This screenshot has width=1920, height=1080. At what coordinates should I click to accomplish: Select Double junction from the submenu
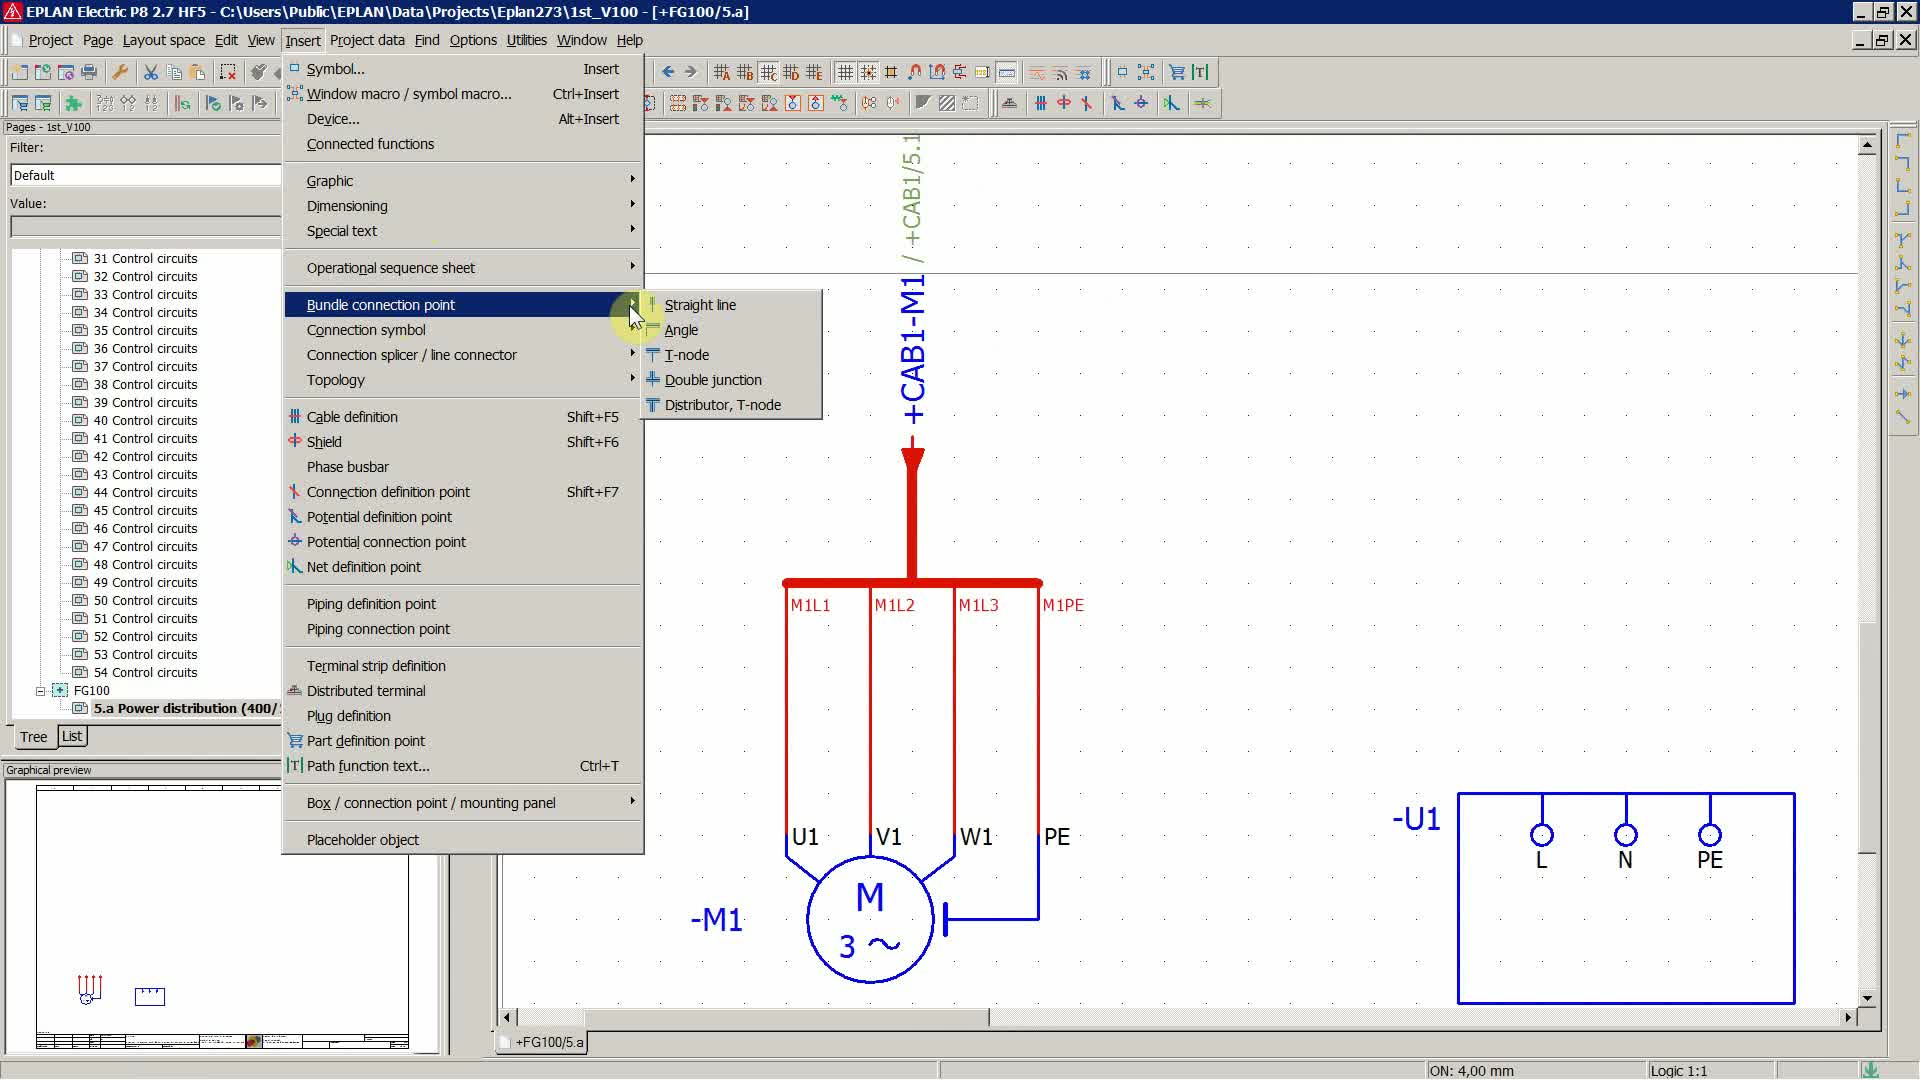tap(714, 380)
